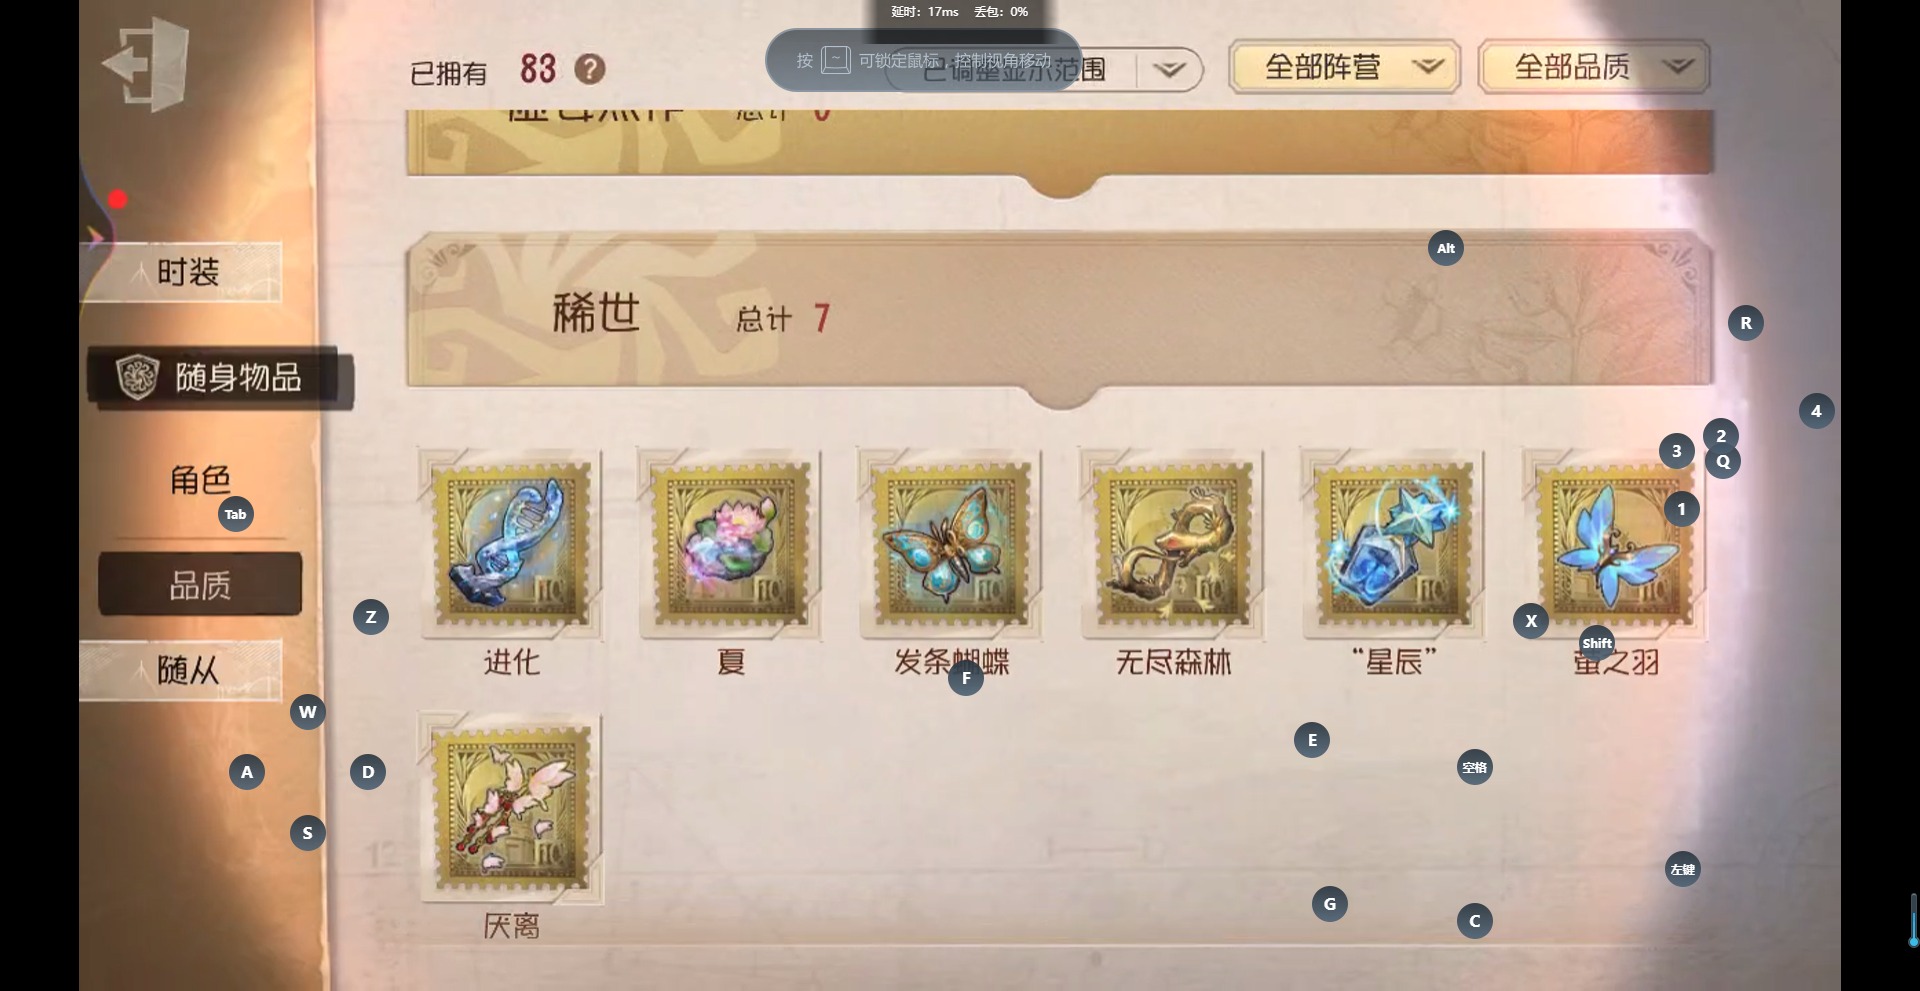The image size is (1920, 991).
Task: Open the display range dropdown arrow
Action: point(1169,70)
